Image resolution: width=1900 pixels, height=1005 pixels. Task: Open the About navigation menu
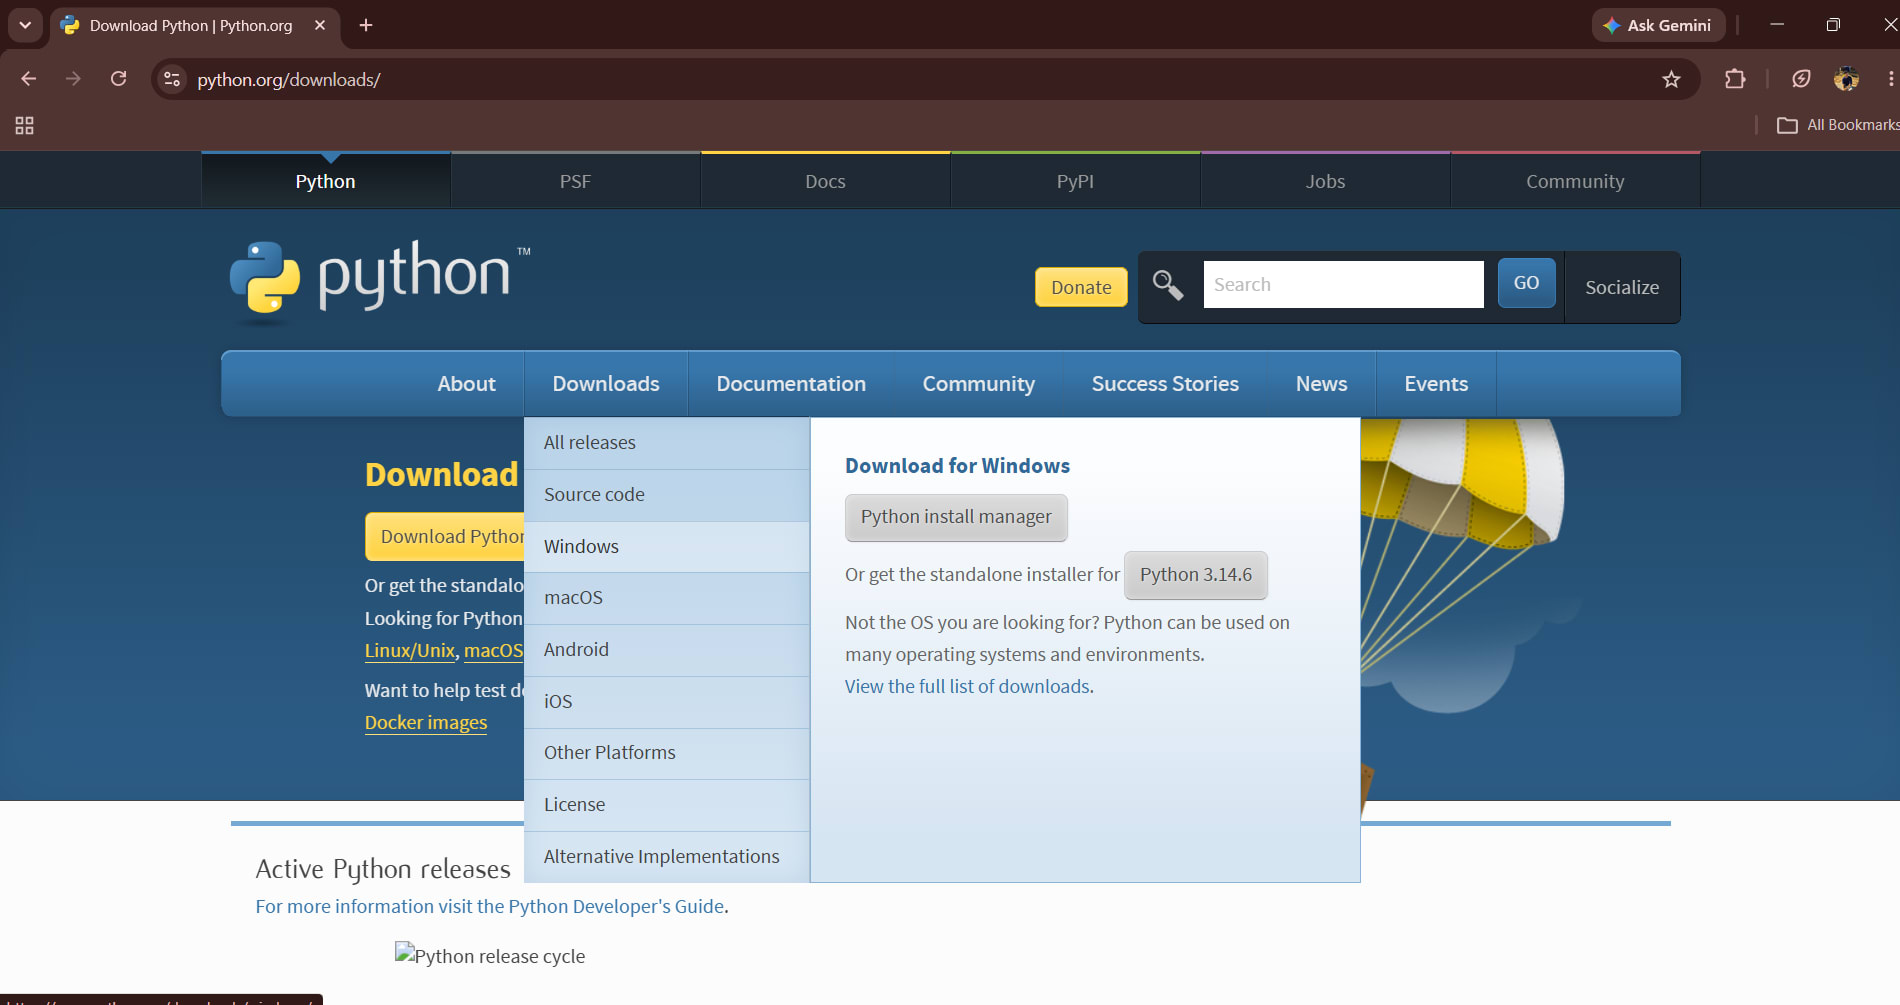(x=466, y=384)
